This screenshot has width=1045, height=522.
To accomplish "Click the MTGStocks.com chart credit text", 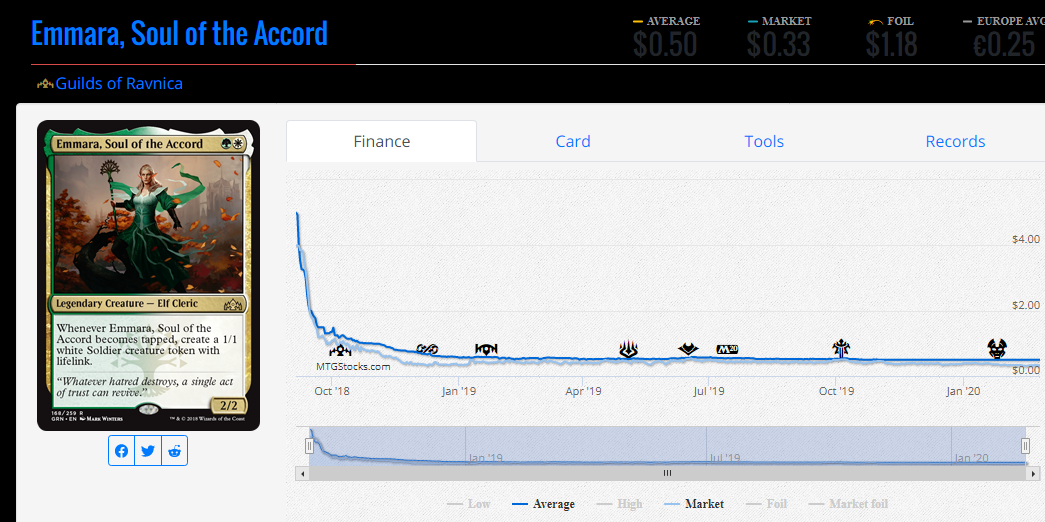I will point(353,366).
